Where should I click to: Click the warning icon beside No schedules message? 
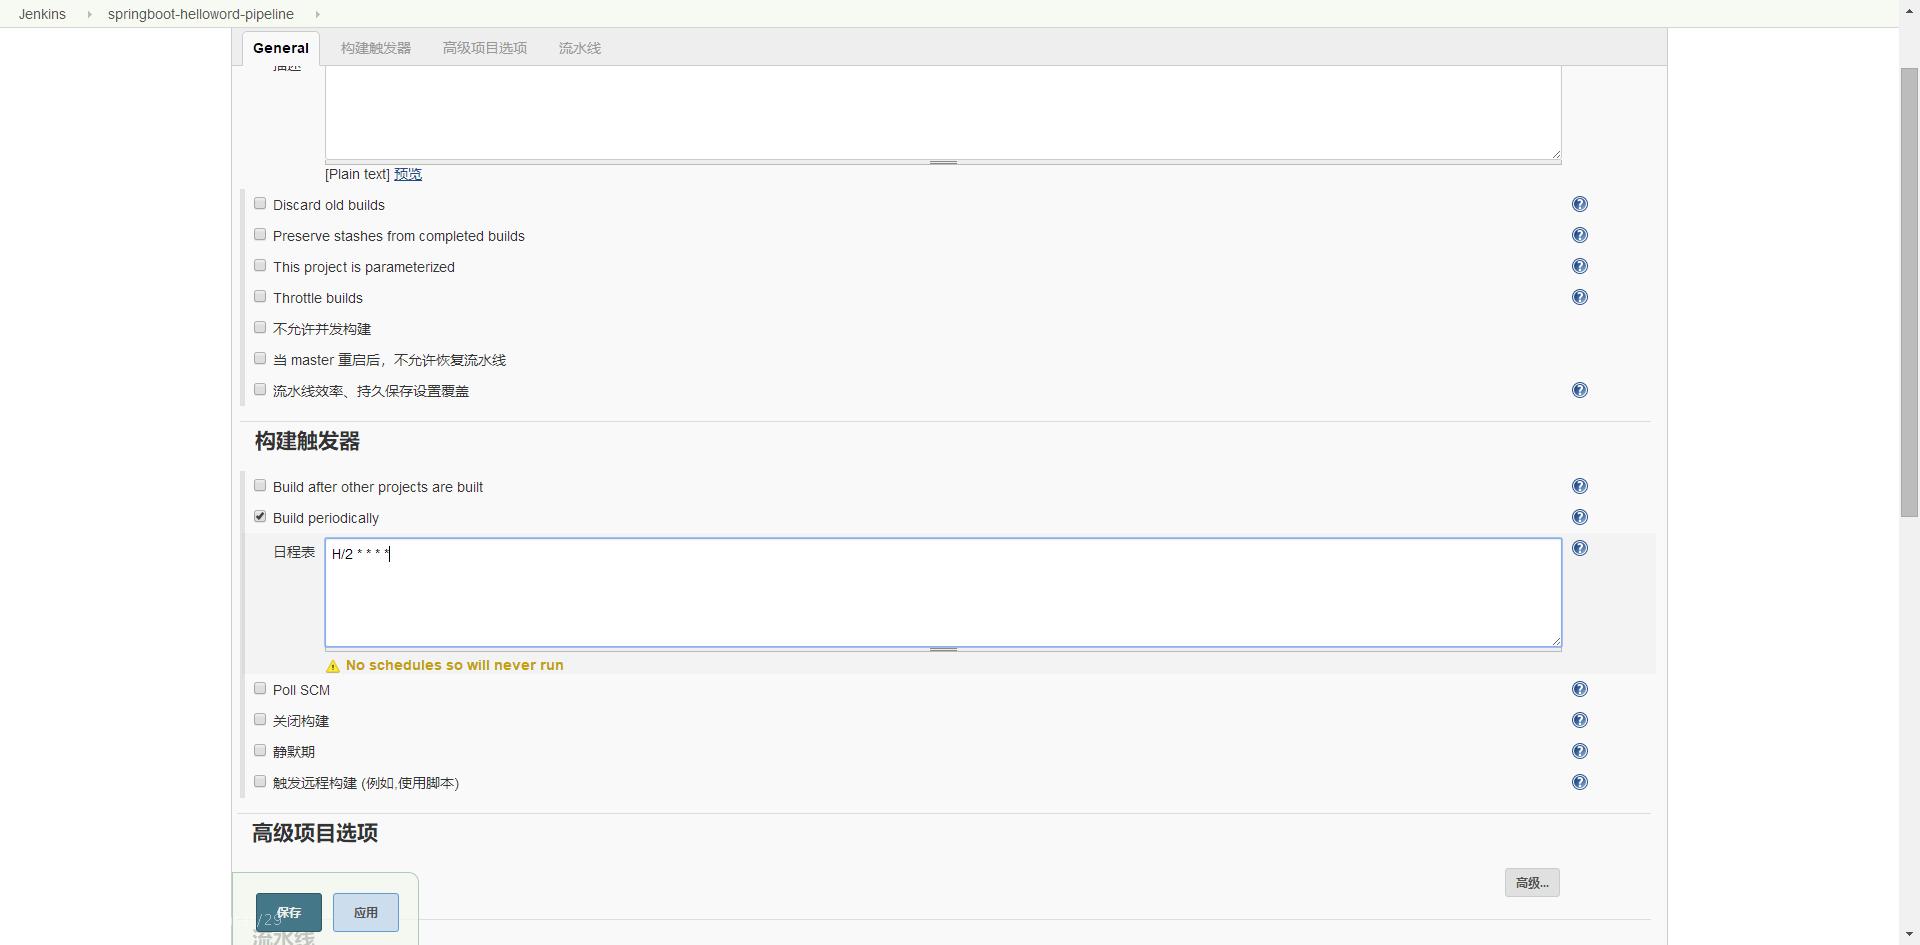point(333,666)
